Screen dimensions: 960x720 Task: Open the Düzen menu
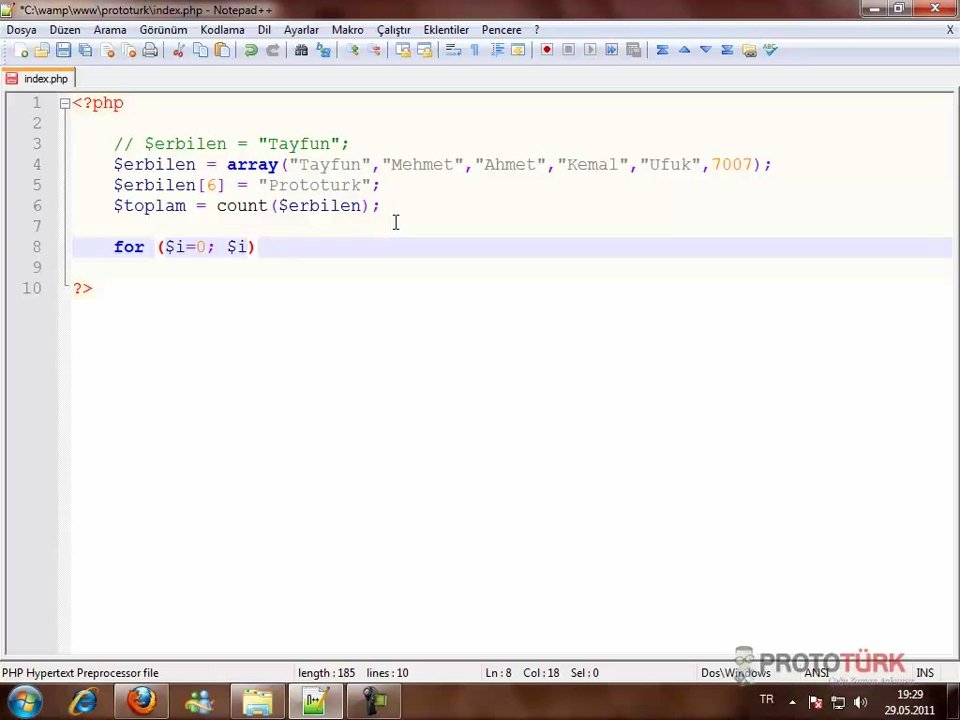[65, 29]
